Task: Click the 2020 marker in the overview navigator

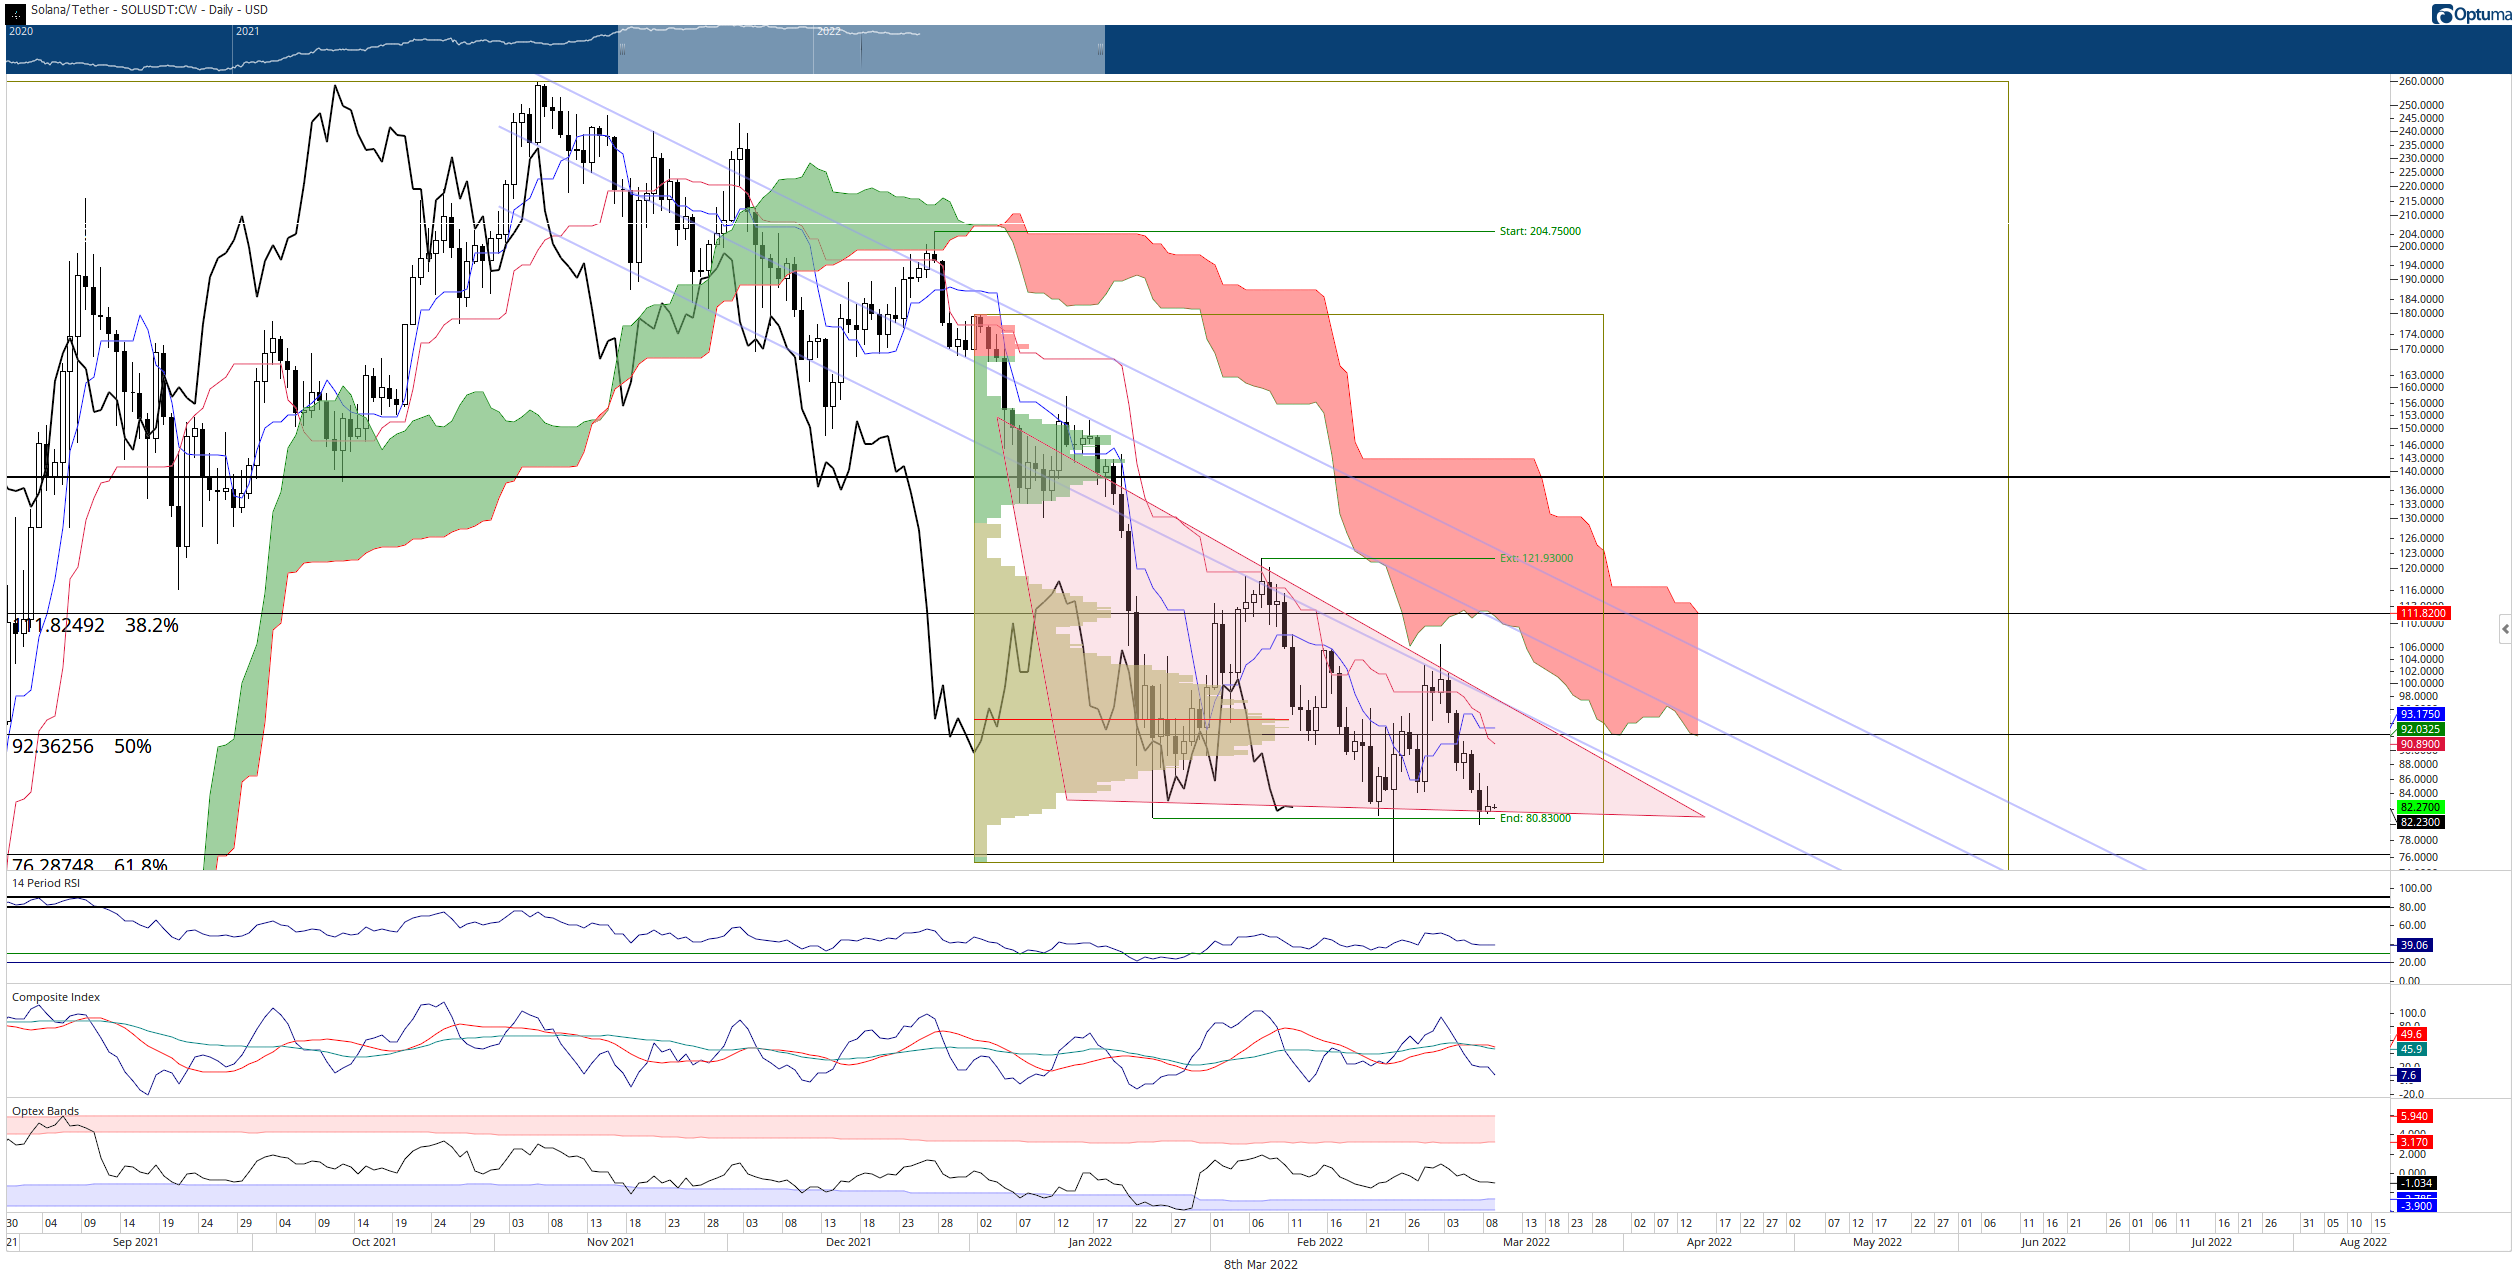Action: tap(21, 31)
